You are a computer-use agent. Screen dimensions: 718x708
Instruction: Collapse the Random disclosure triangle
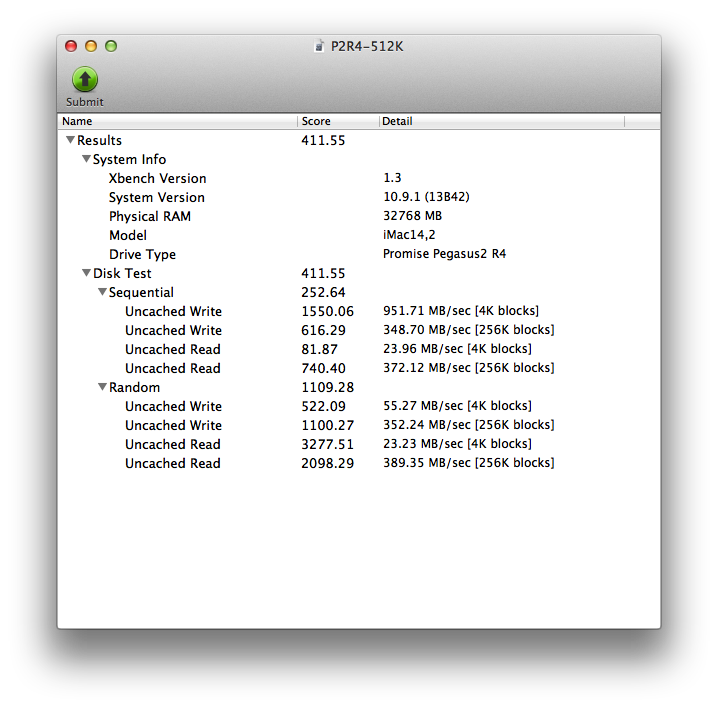point(102,387)
